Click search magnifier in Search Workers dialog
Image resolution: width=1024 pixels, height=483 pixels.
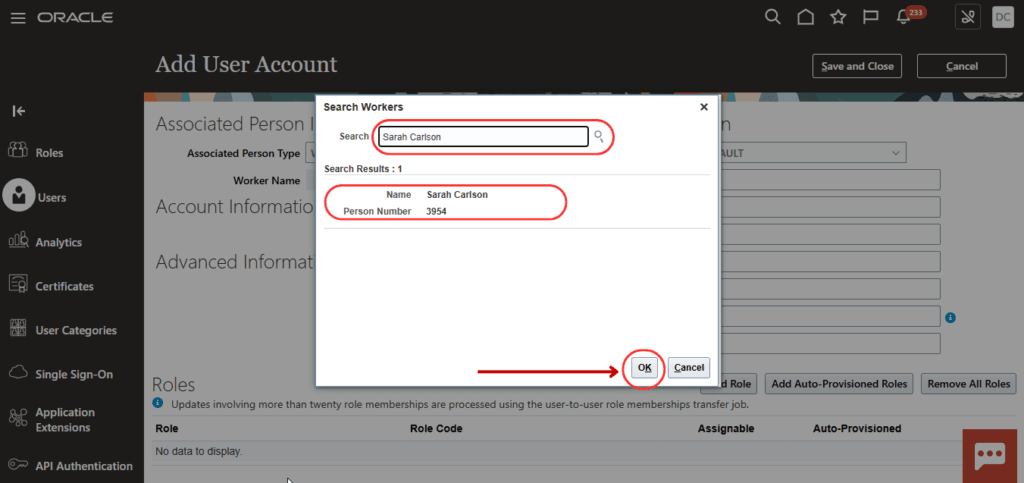[599, 136]
